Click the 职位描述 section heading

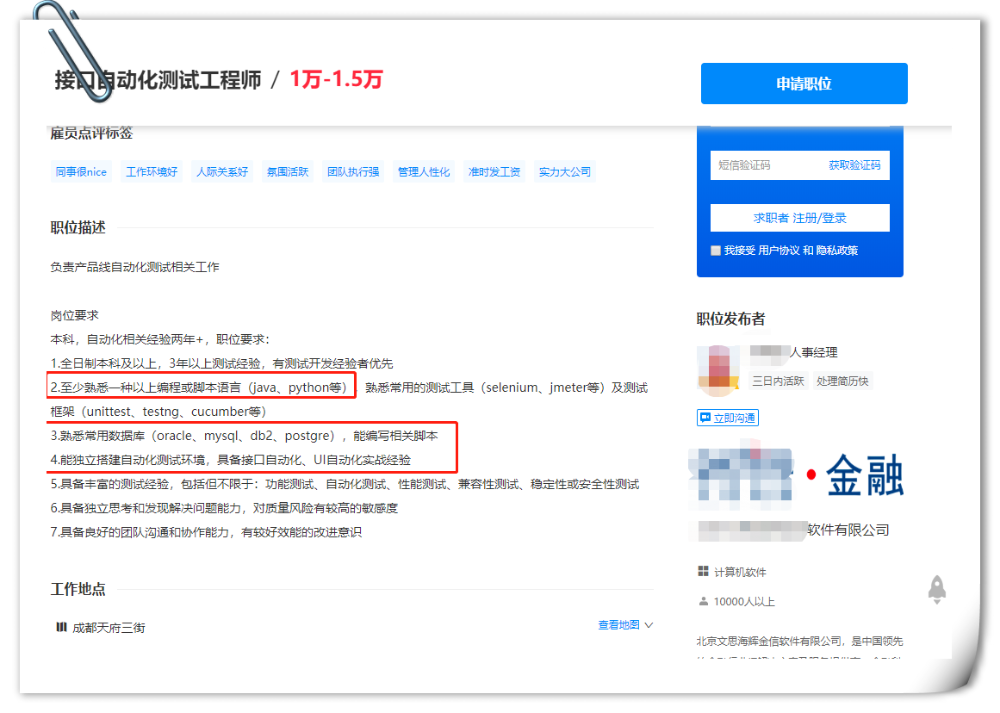tap(78, 228)
